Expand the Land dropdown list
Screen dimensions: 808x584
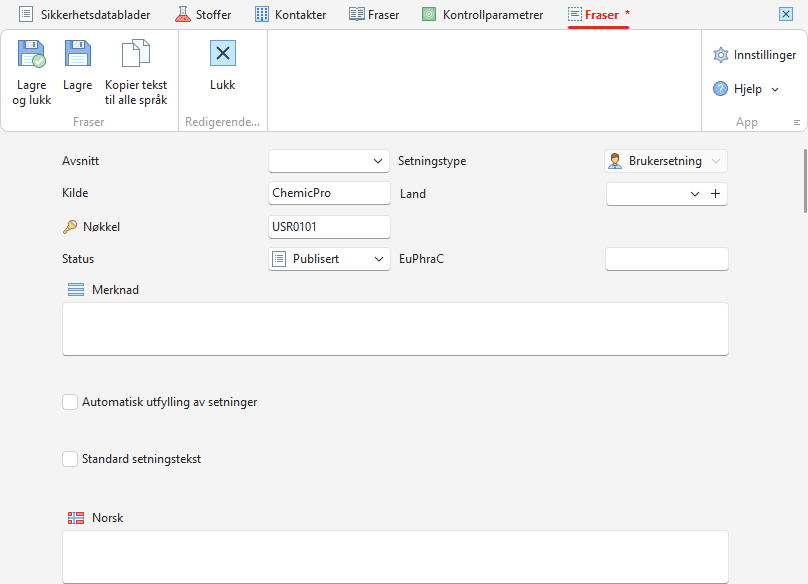(695, 194)
